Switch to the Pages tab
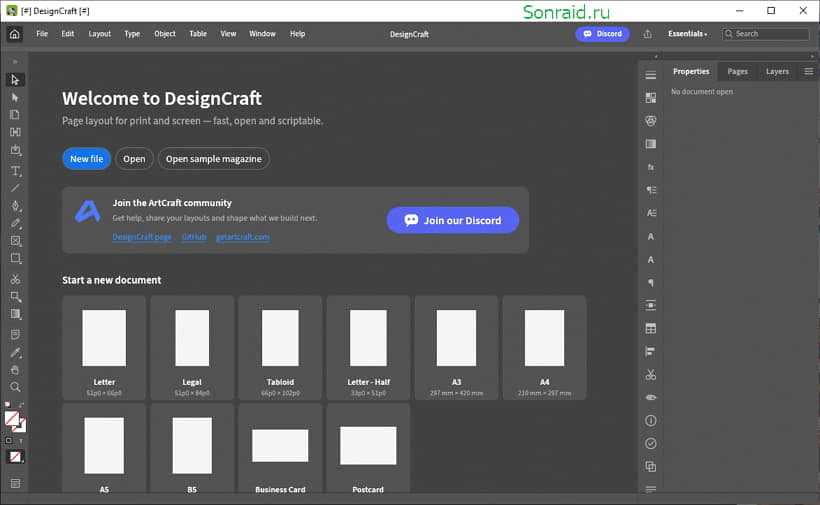820x505 pixels. 737,72
